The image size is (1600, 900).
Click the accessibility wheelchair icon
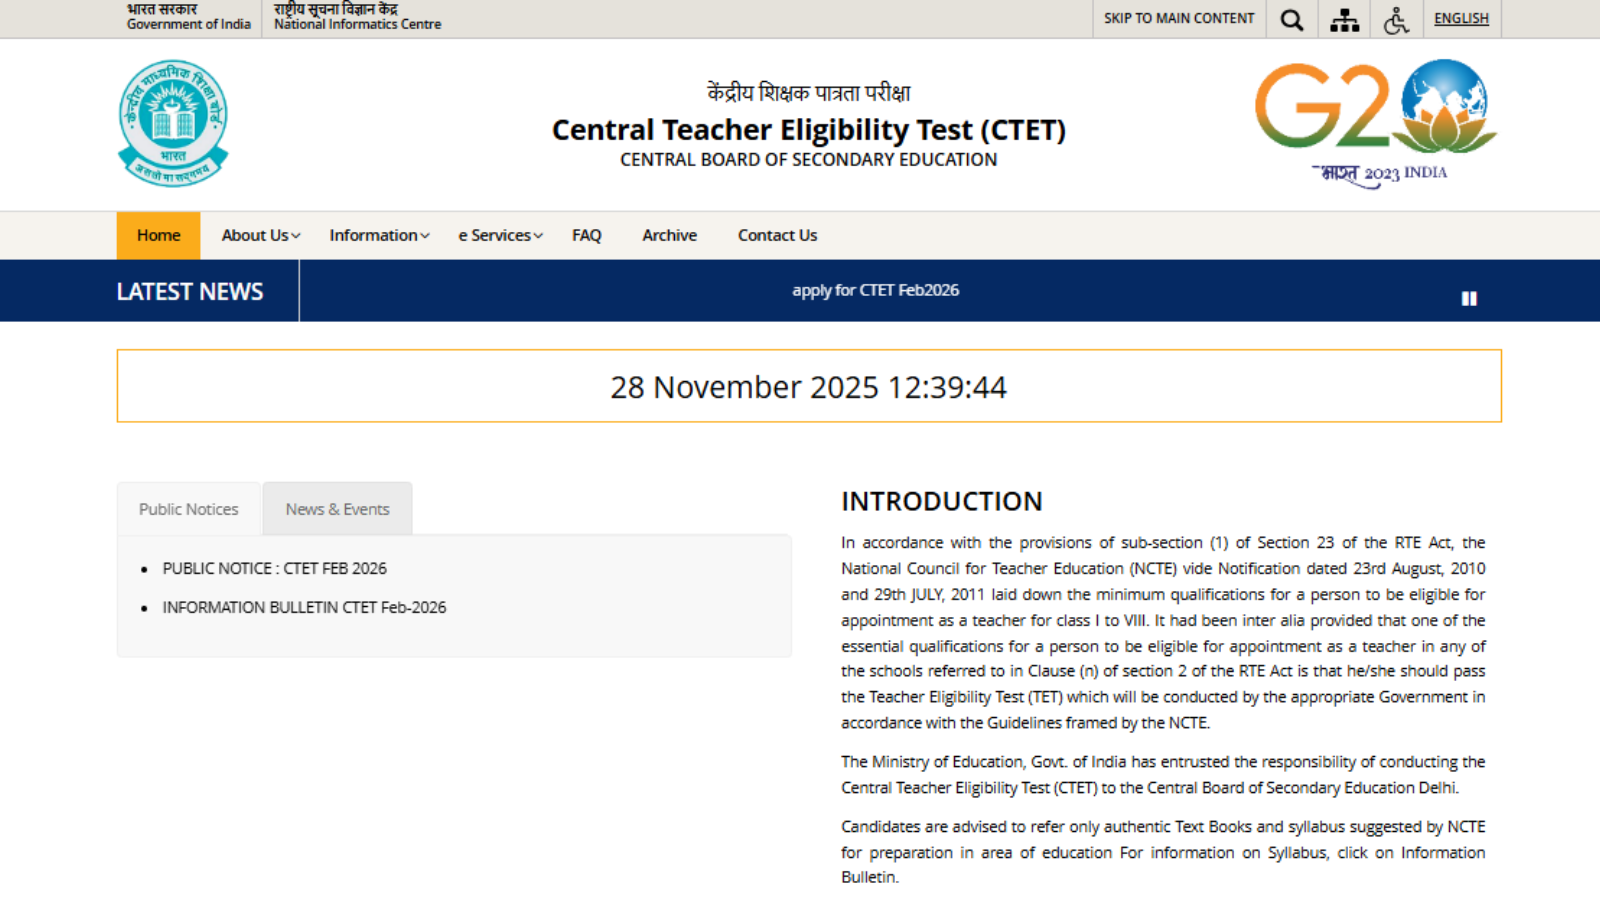pos(1396,20)
